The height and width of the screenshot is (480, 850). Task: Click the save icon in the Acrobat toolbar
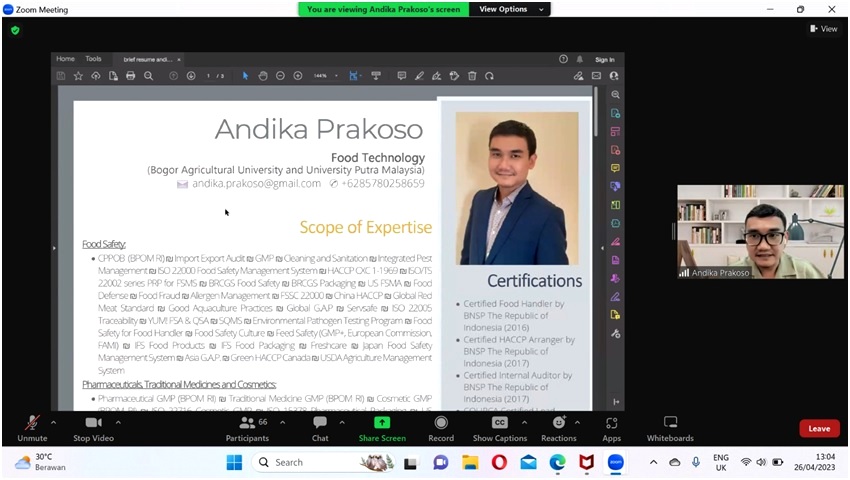click(x=61, y=76)
